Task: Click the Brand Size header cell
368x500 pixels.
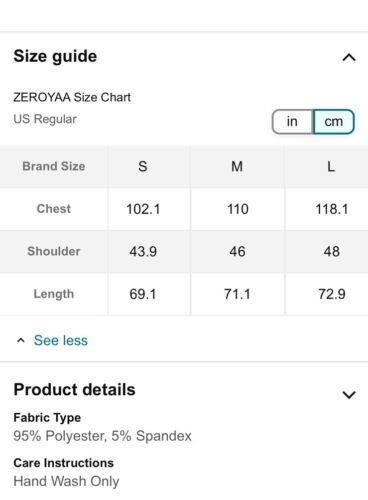Action: tap(54, 166)
